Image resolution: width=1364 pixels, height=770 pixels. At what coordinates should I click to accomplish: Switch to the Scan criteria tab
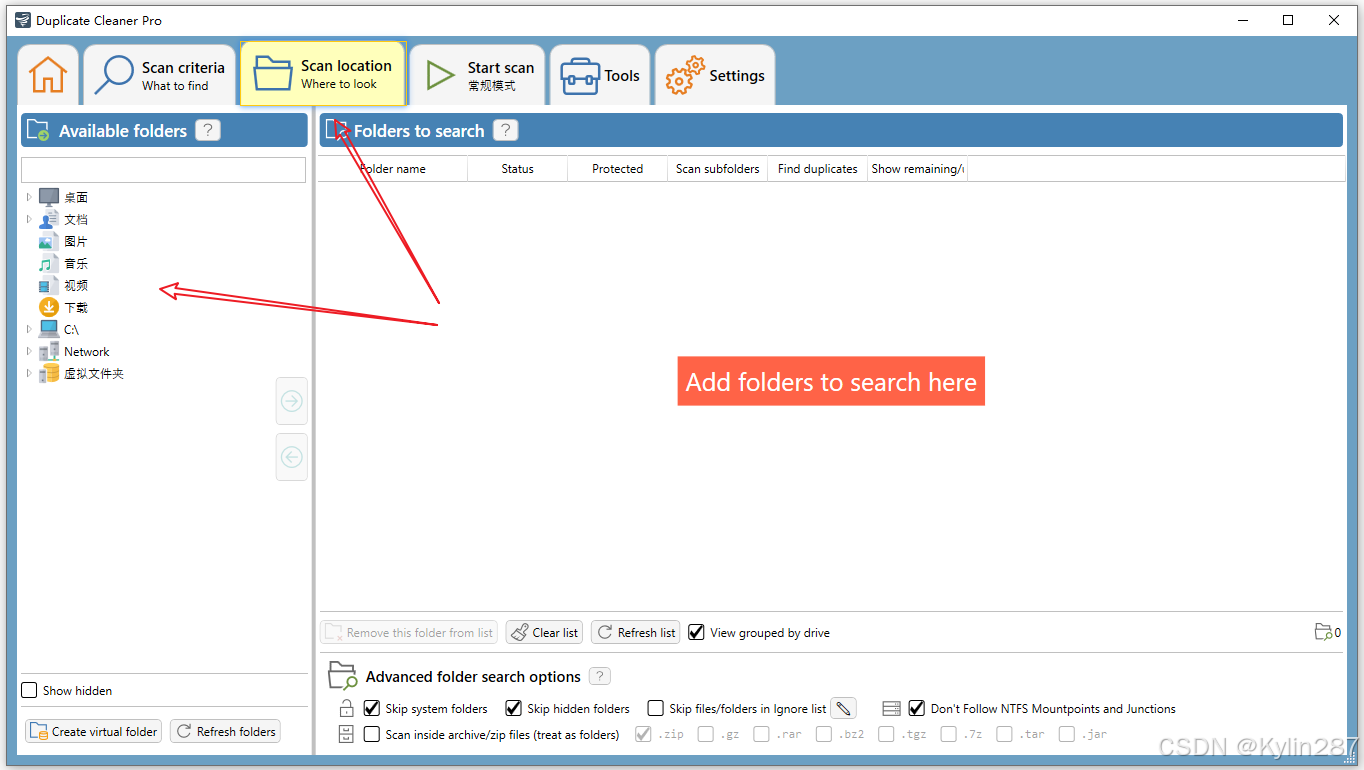[x=160, y=75]
